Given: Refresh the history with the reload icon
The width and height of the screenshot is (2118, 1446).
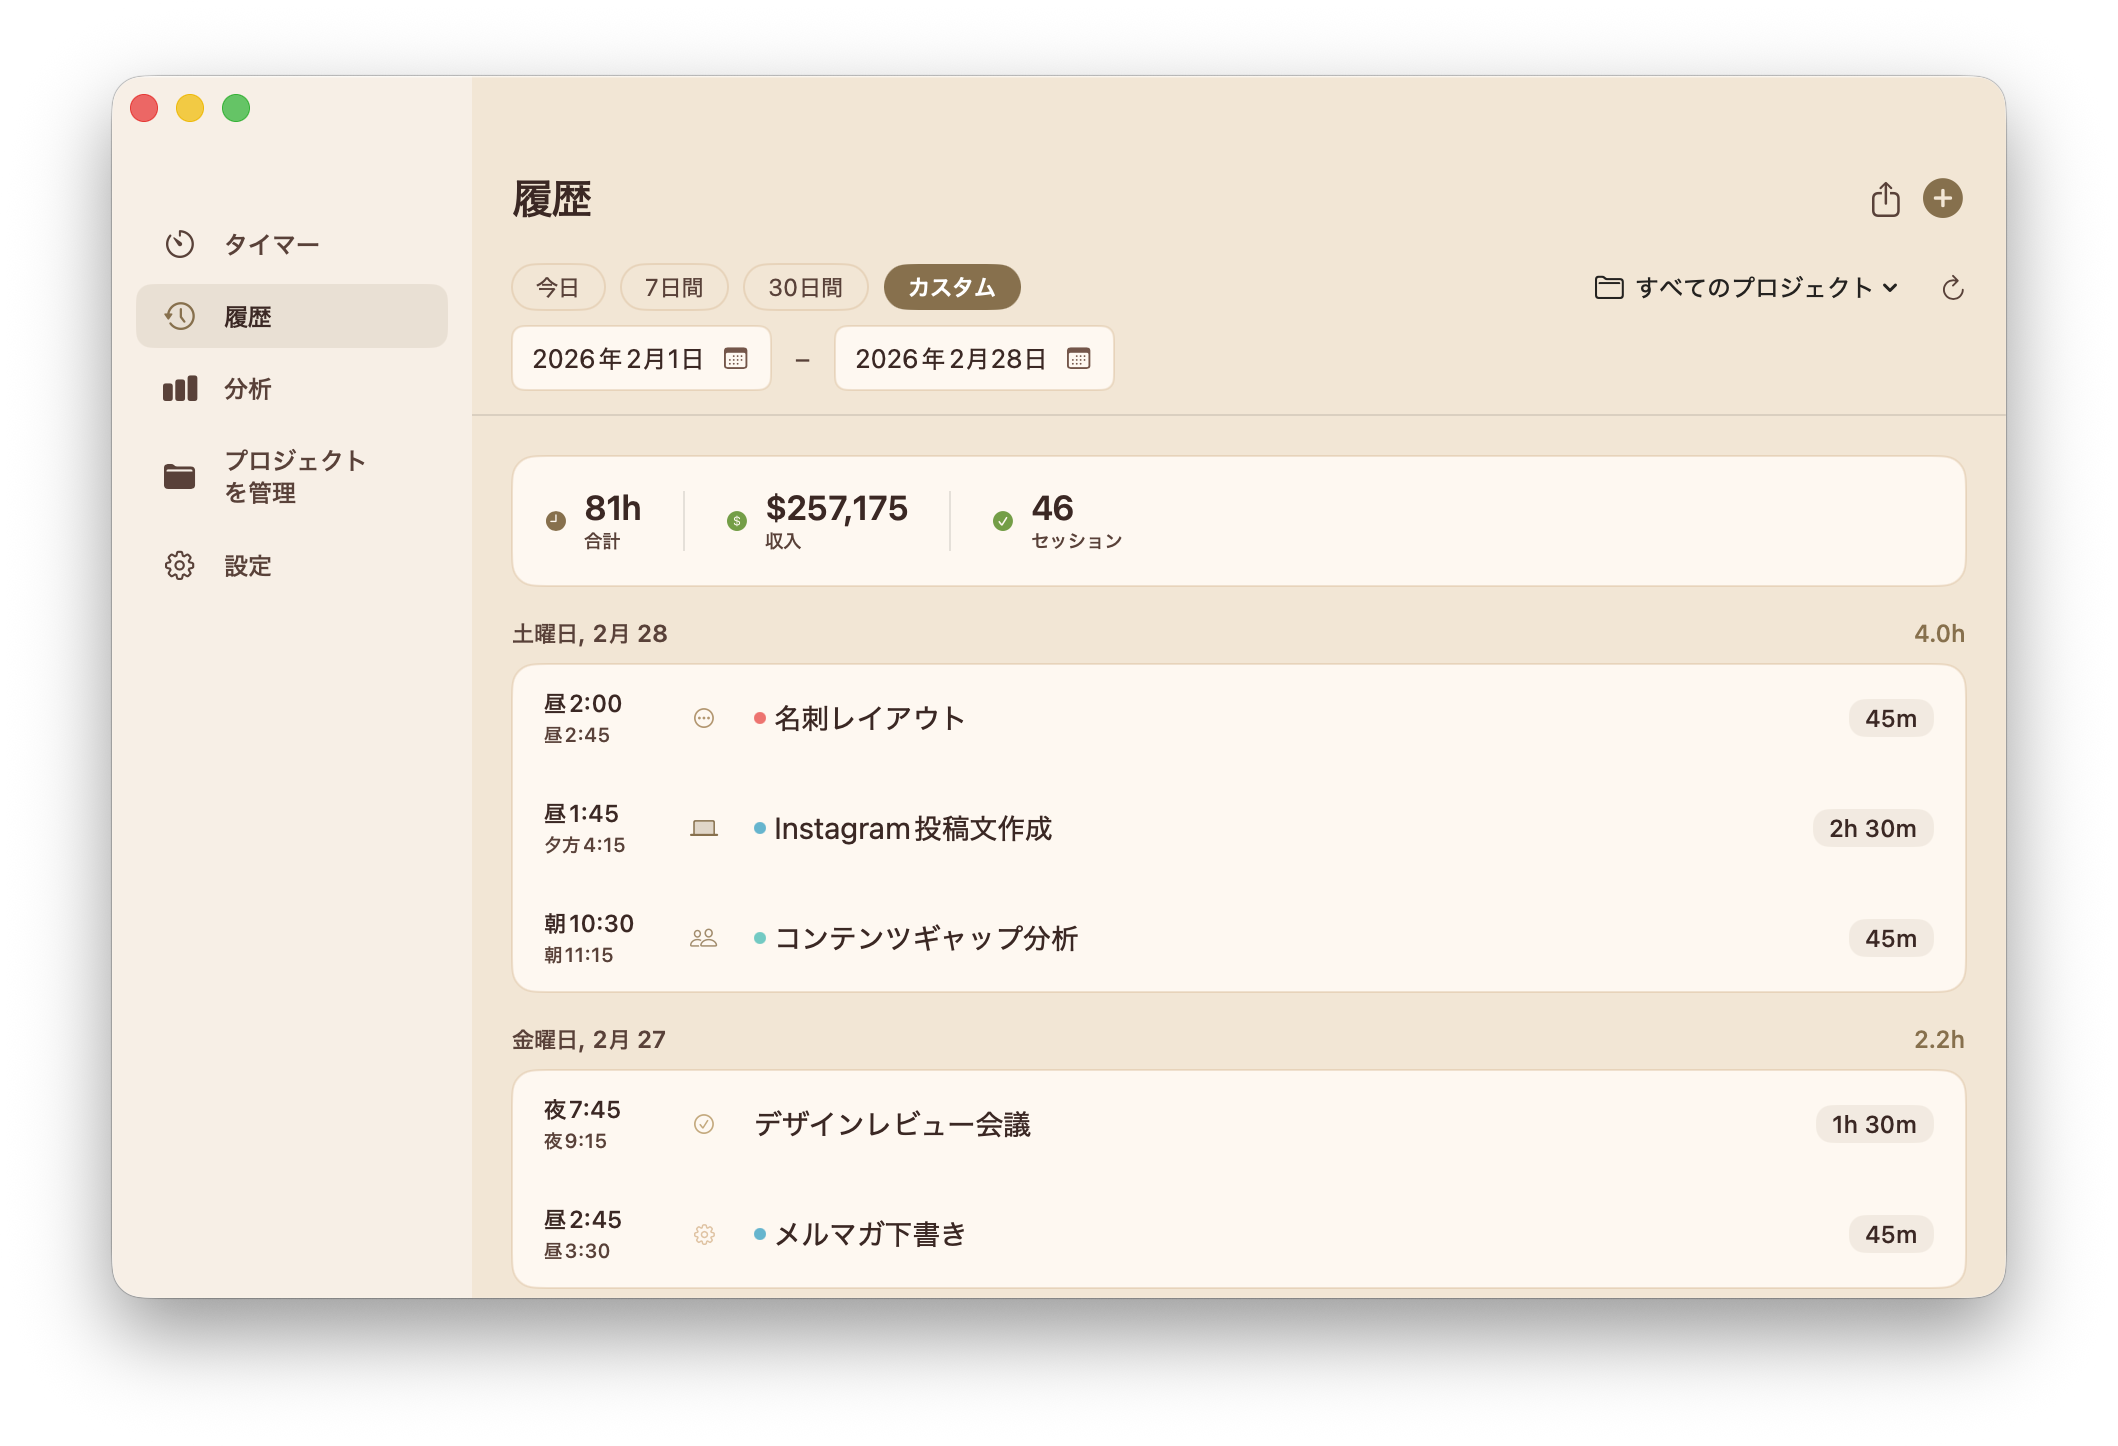Looking at the screenshot, I should click(x=1952, y=288).
